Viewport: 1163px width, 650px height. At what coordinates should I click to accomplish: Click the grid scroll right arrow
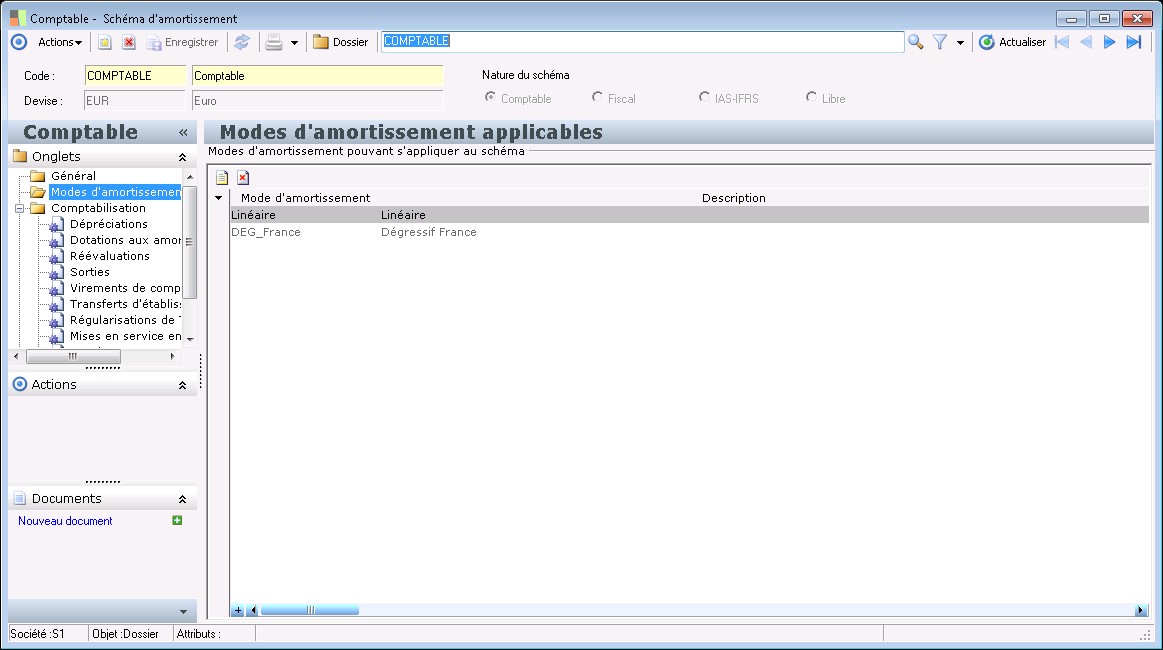[1141, 611]
